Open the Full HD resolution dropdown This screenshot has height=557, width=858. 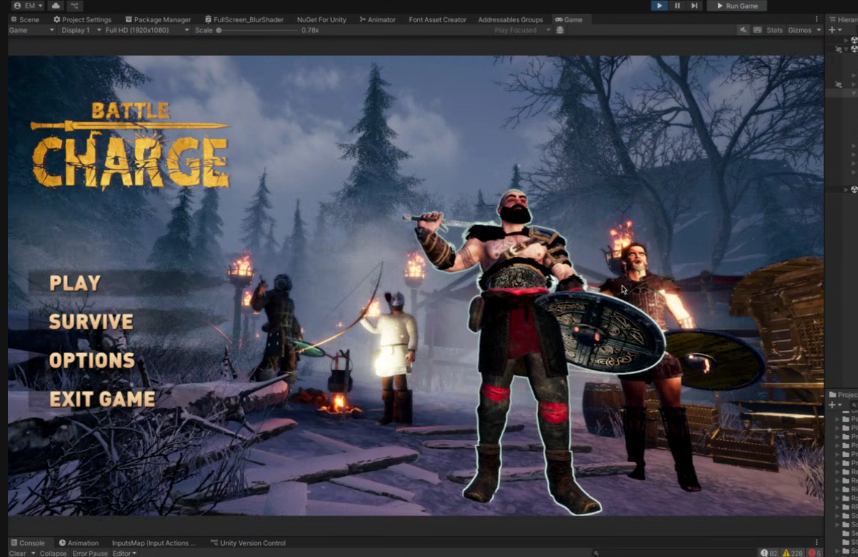click(147, 30)
